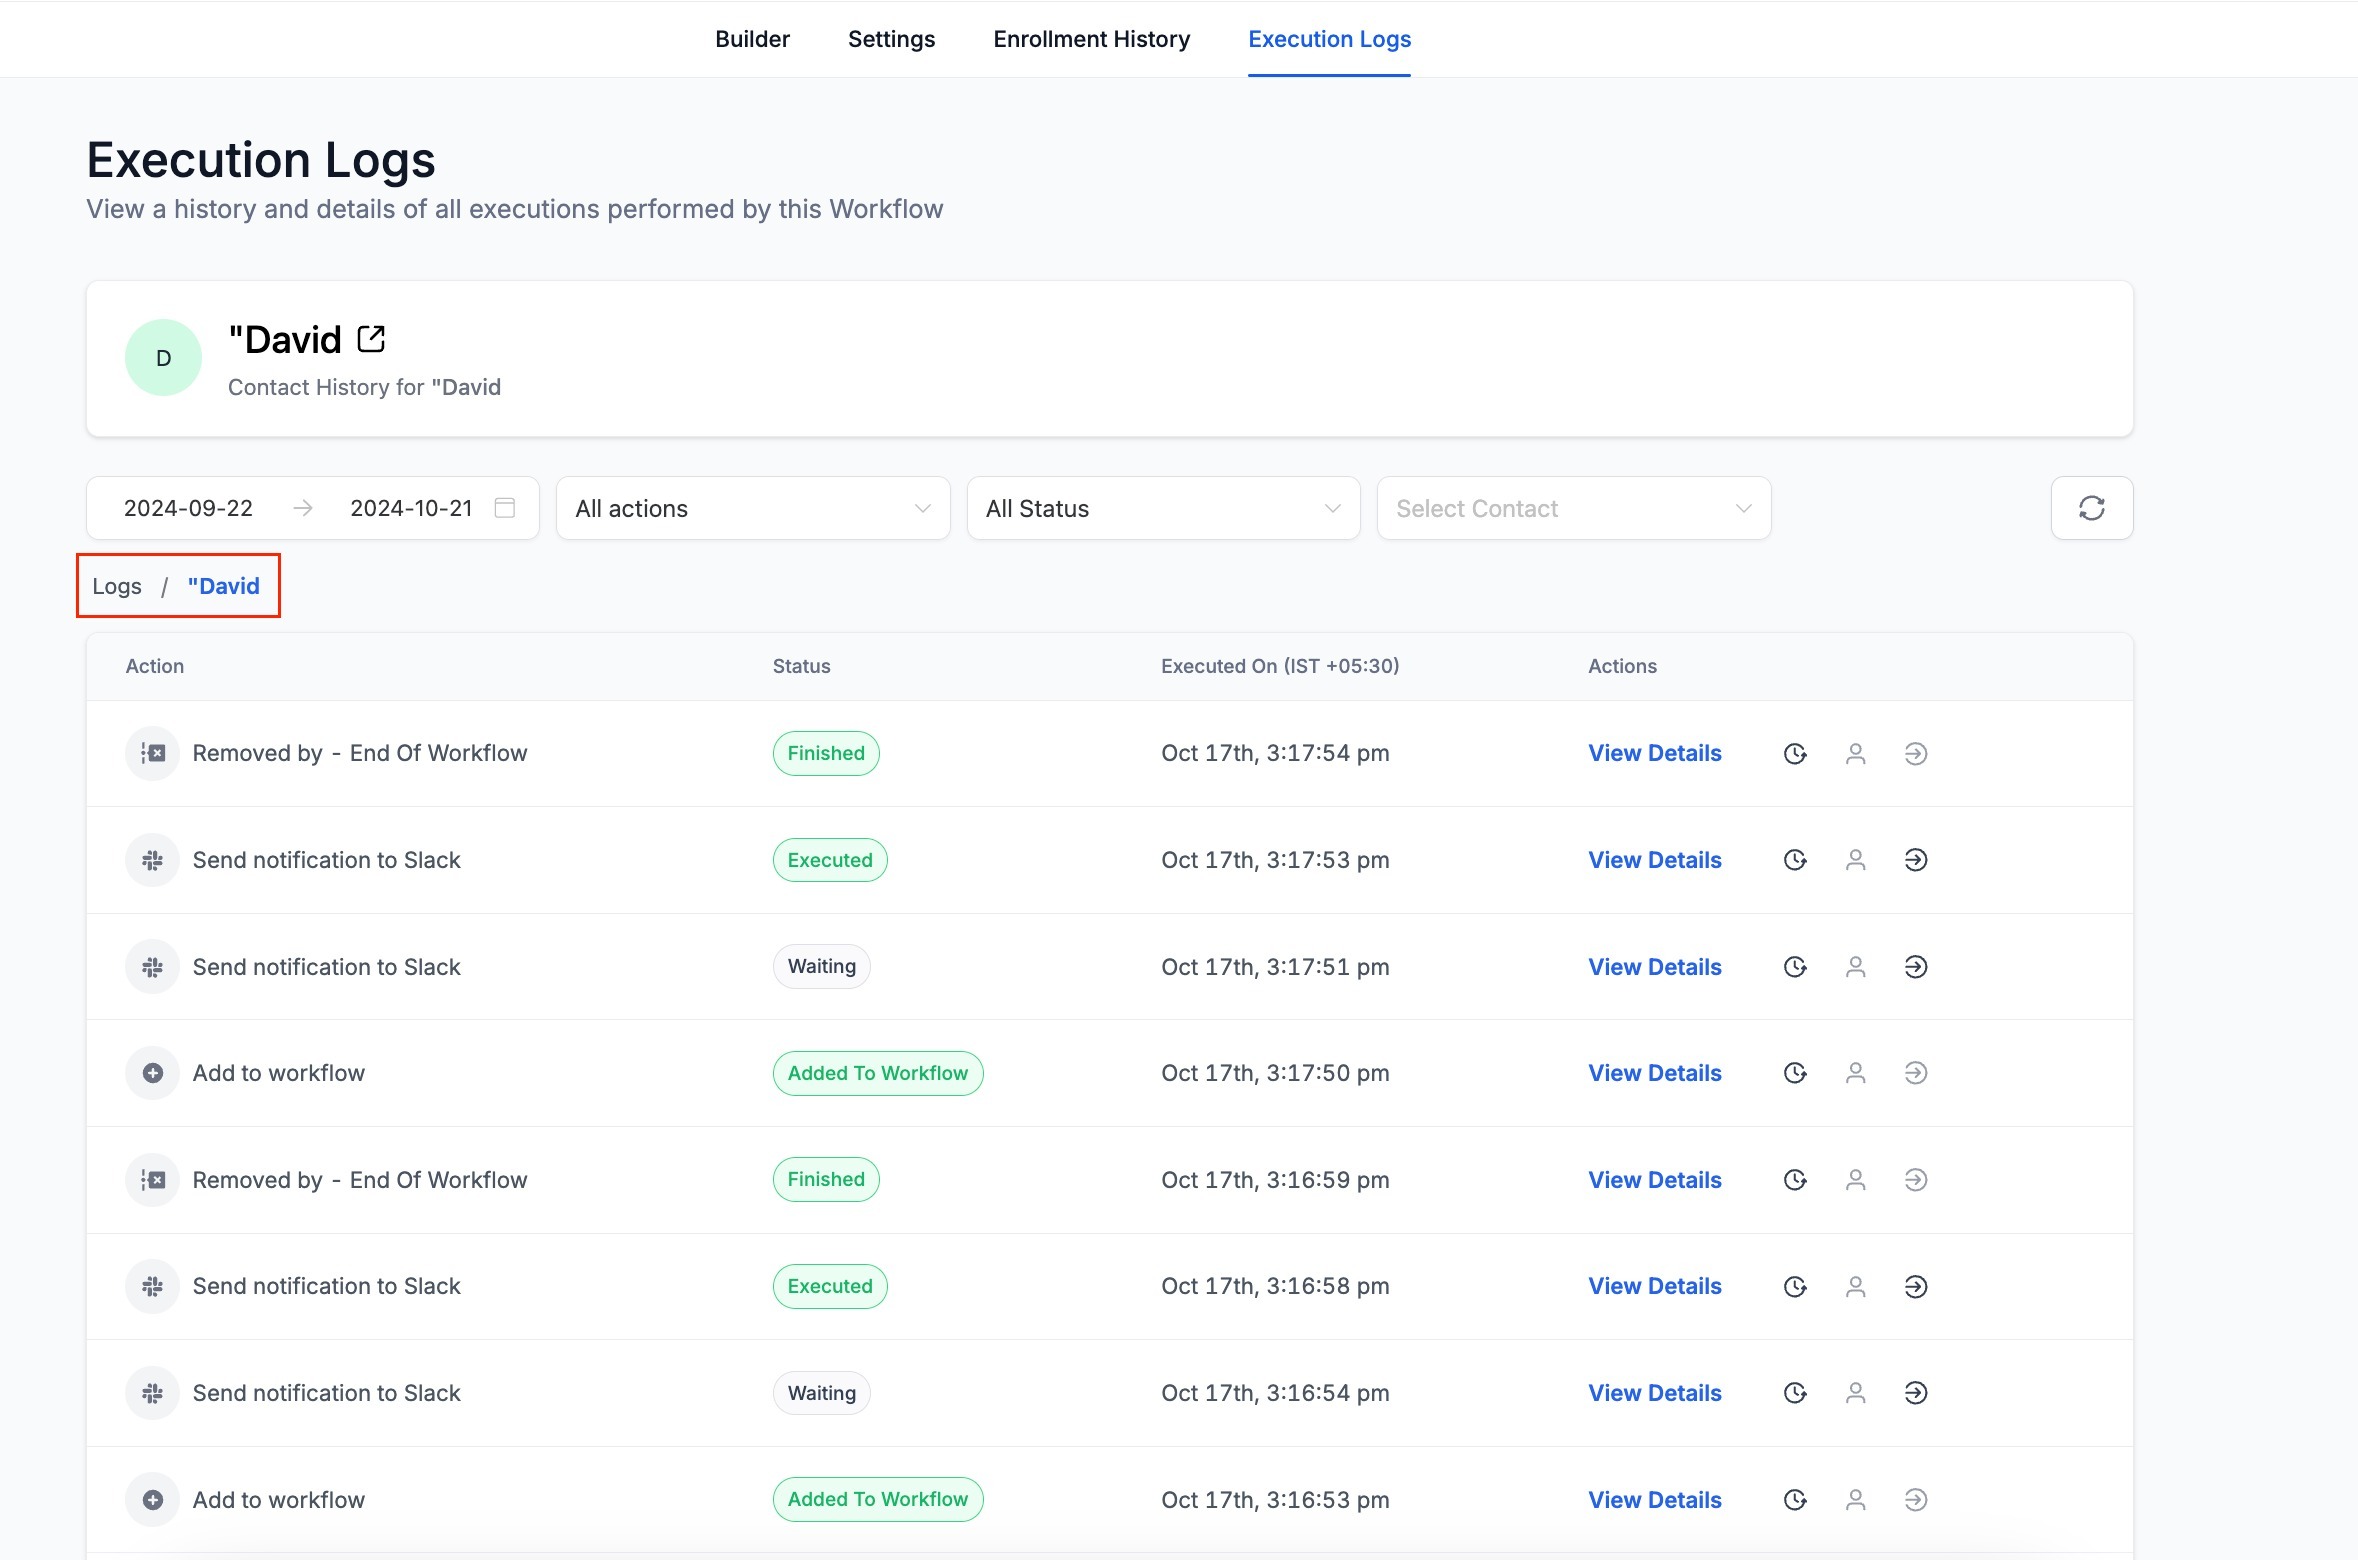Viewport: 2358px width, 1560px height.
Task: Click arrow-circle icon in 3:16:58 Executed row
Action: pos(1915,1286)
